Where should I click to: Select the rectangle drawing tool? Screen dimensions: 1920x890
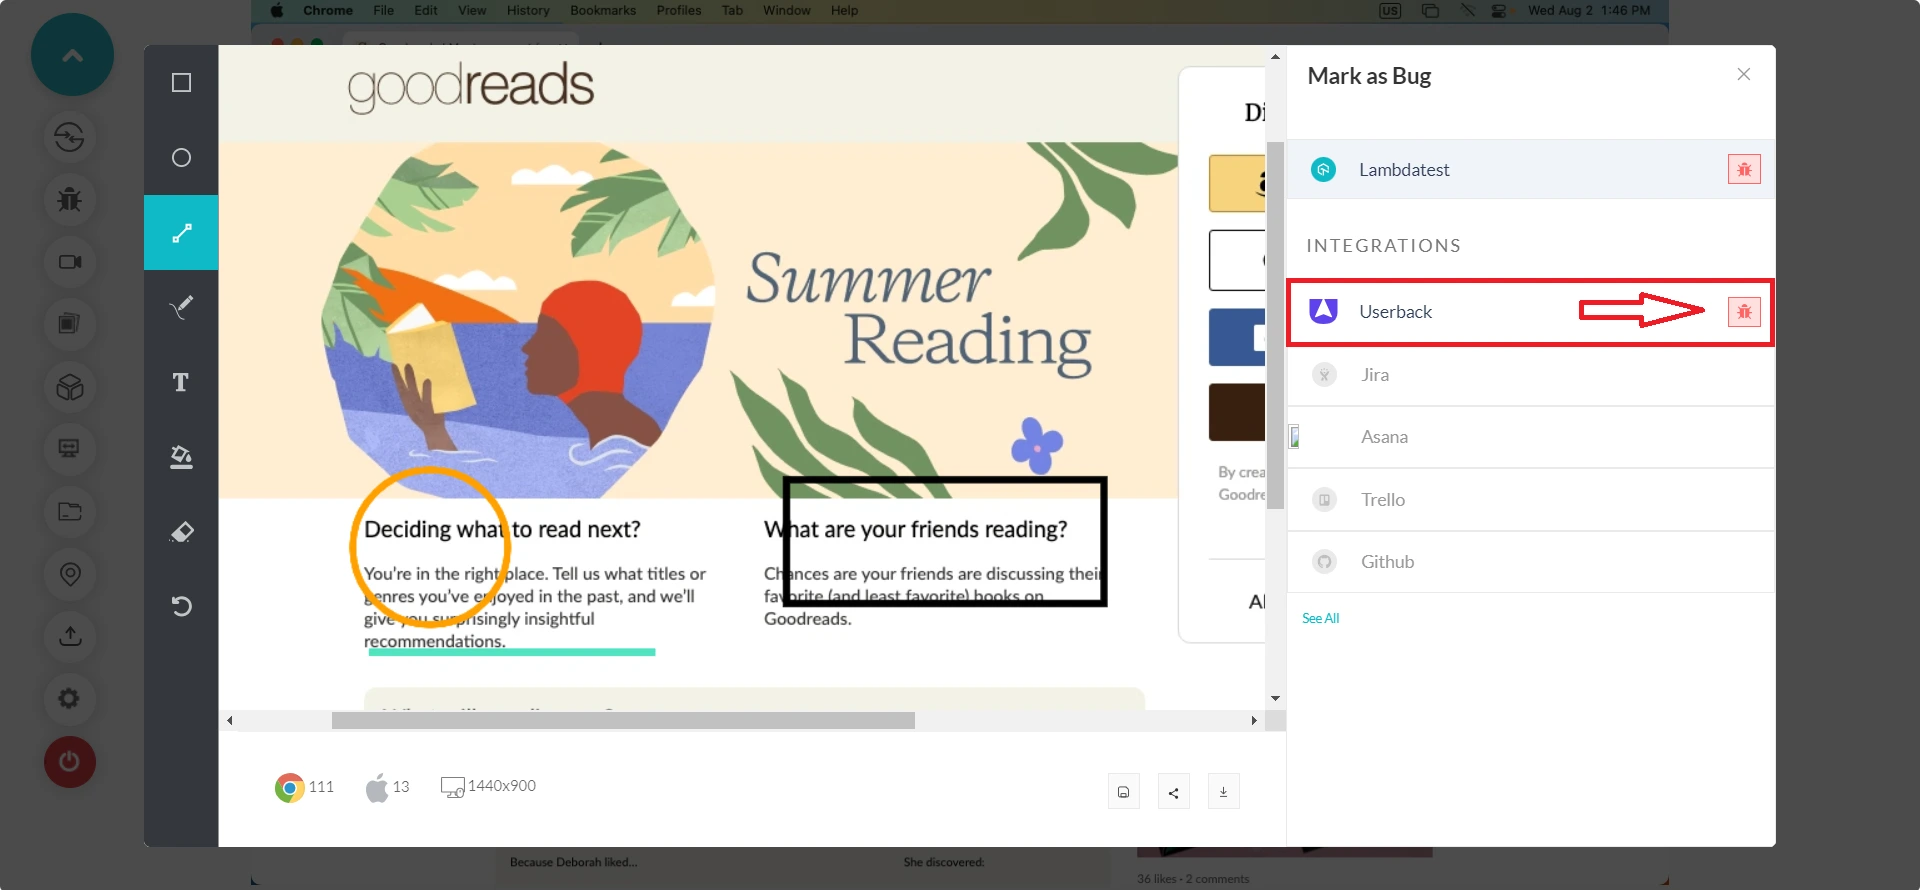pyautogui.click(x=181, y=83)
